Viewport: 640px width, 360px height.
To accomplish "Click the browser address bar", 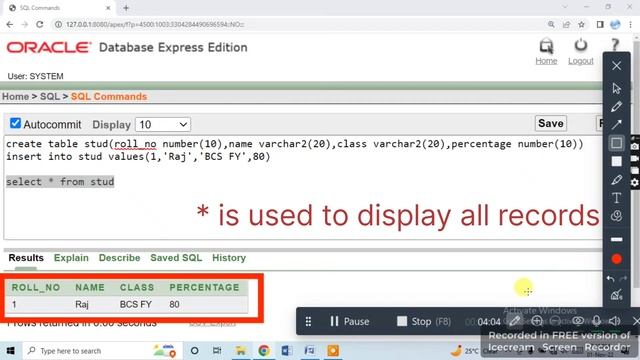I will point(298,24).
